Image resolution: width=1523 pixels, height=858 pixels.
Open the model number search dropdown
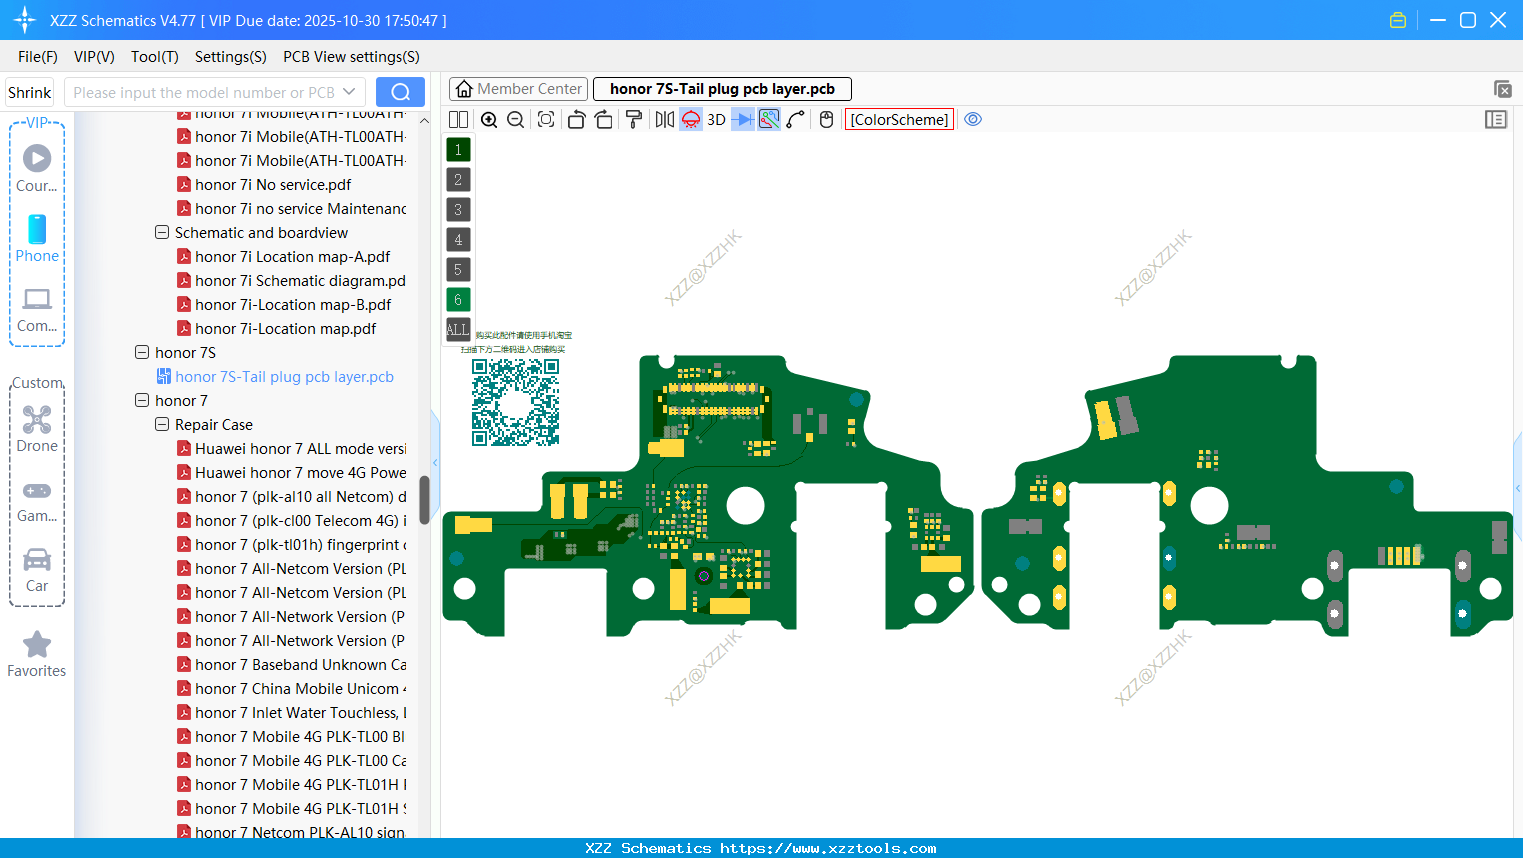349,93
